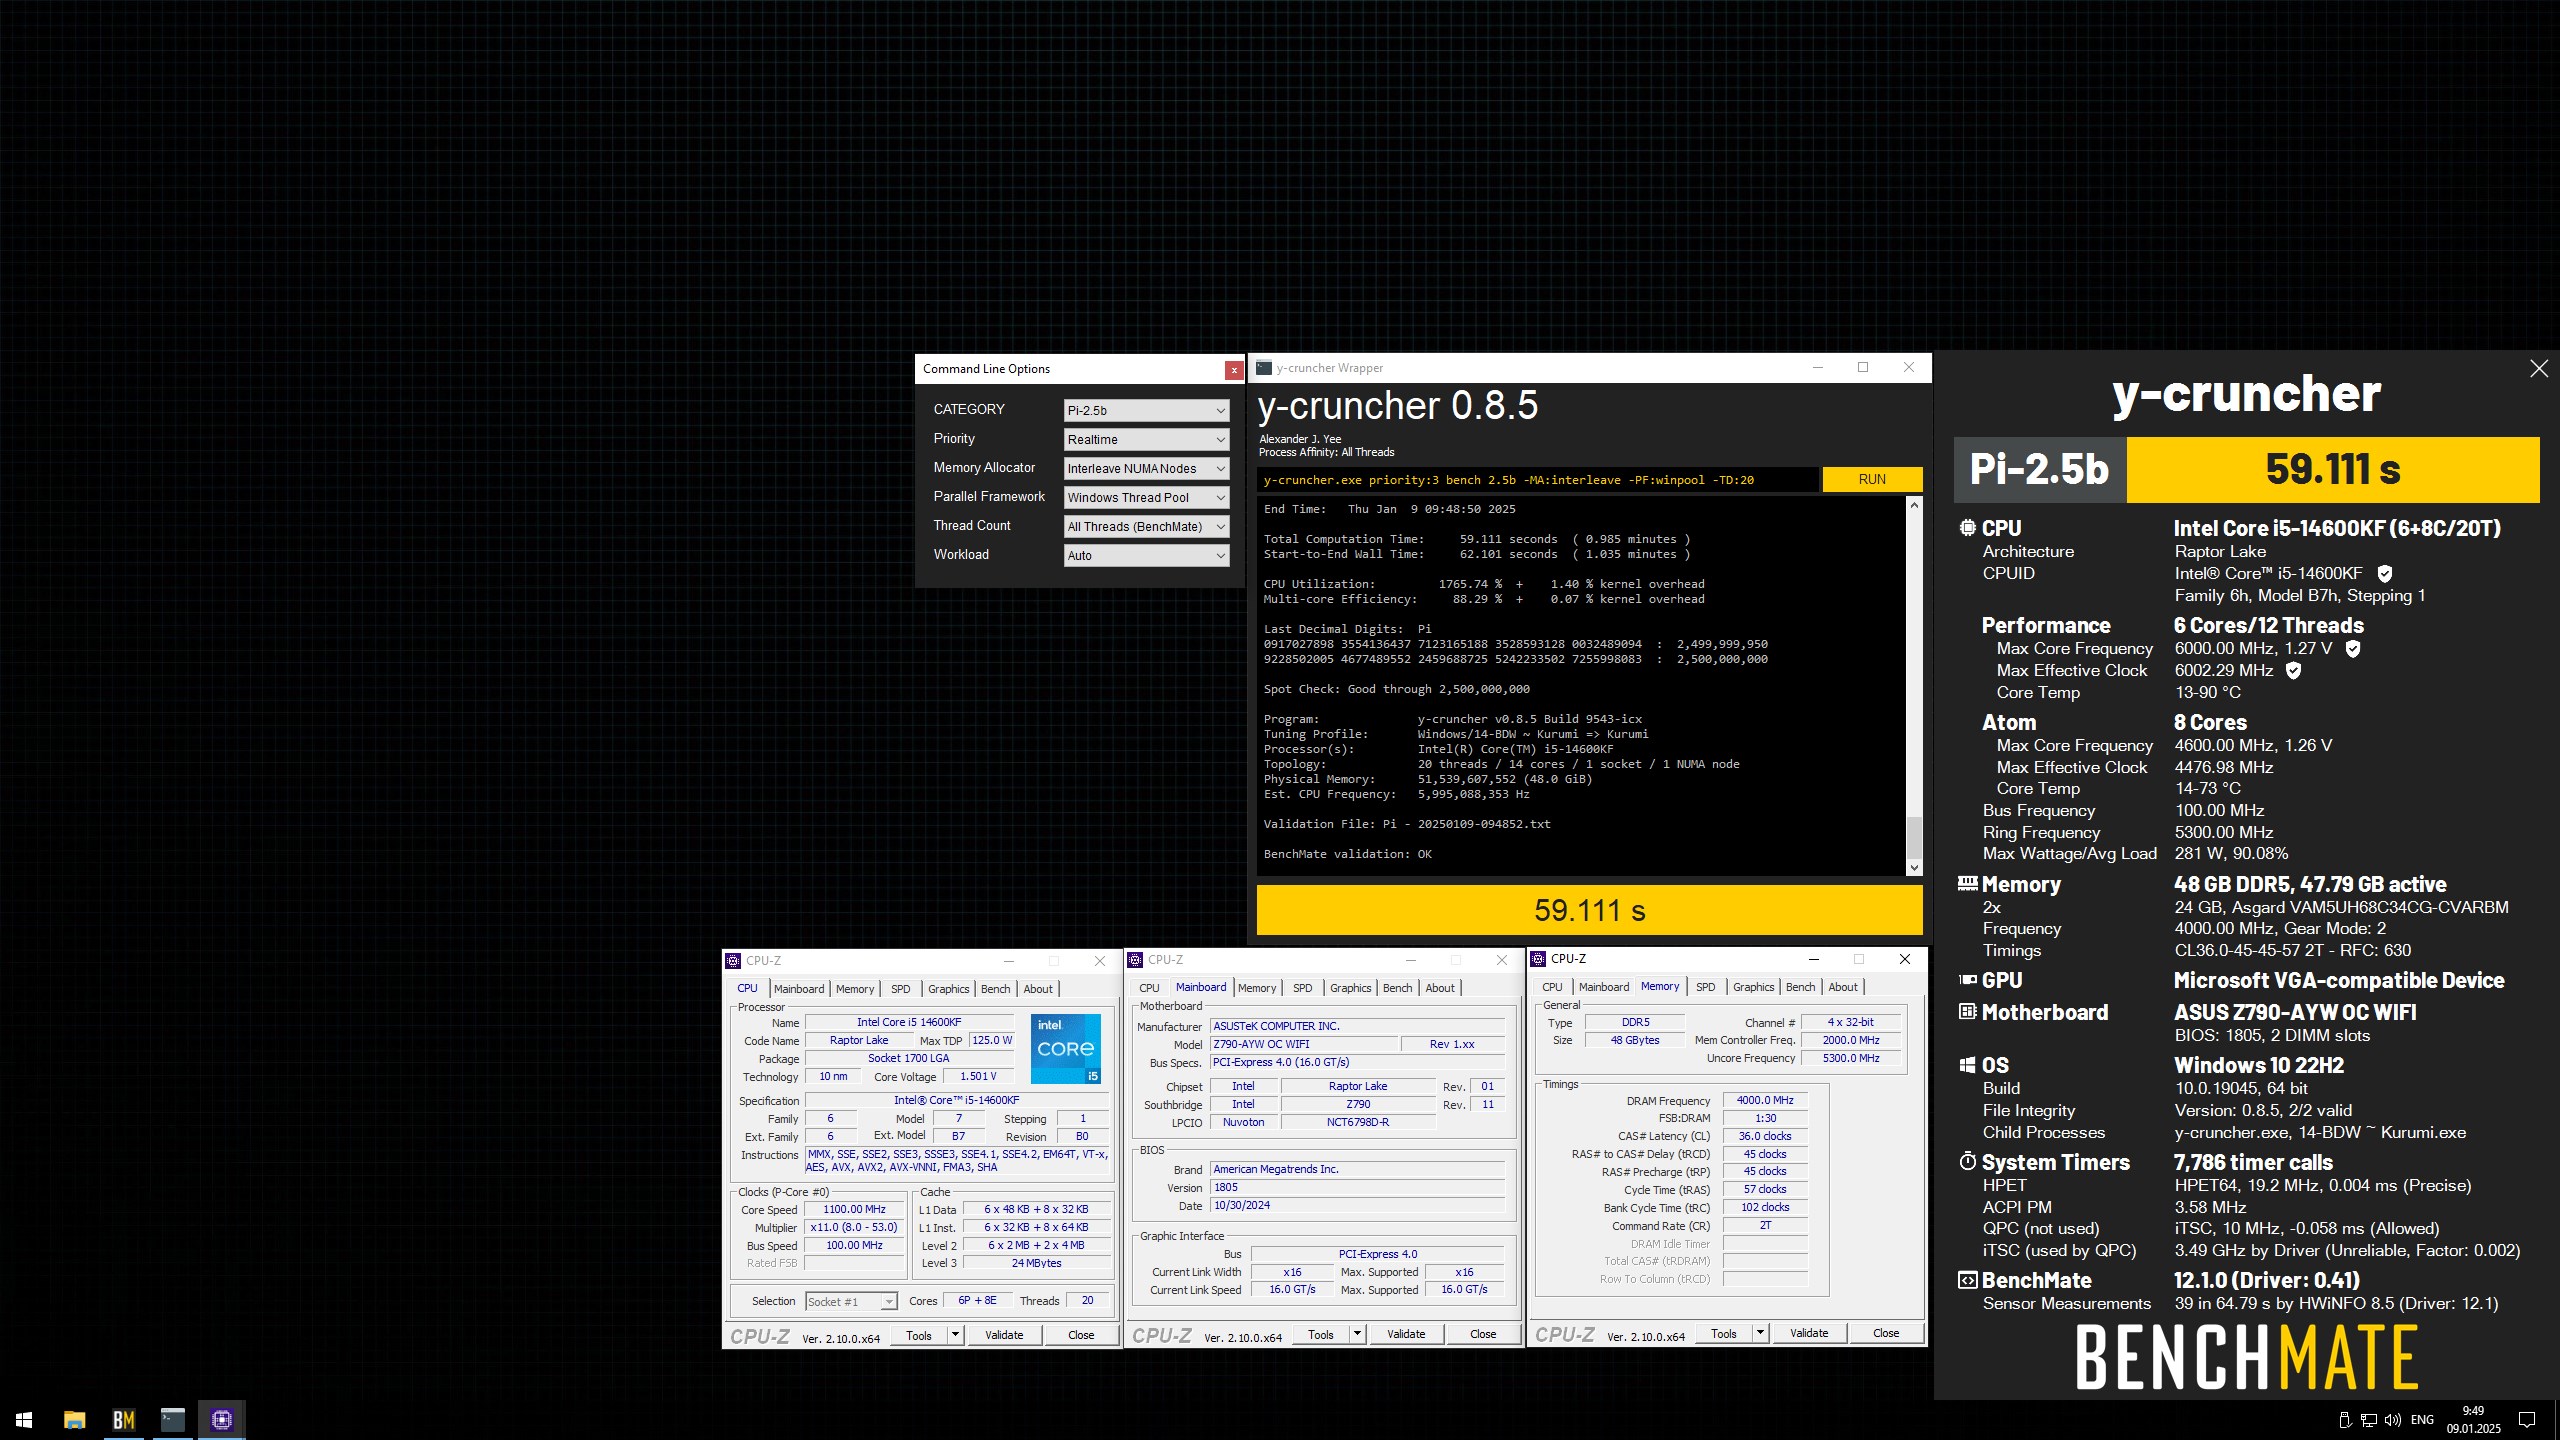Open the CATEGORY dropdown Pi-2.5b
This screenshot has height=1440, width=2560.
tap(1146, 411)
